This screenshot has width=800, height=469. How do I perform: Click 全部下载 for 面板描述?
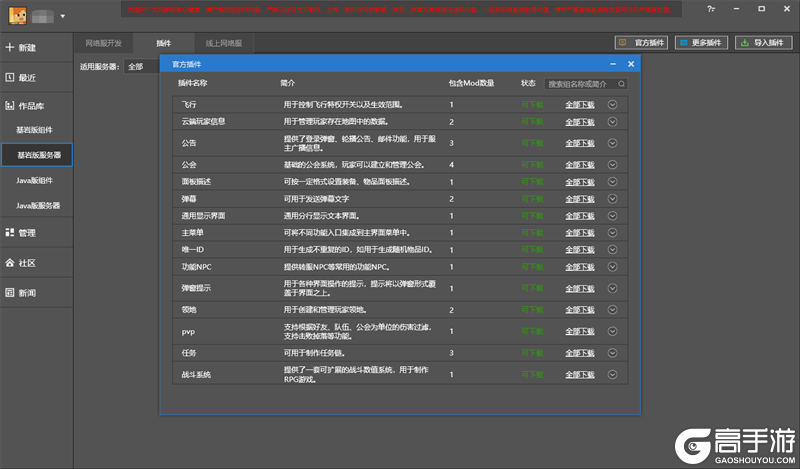(580, 182)
